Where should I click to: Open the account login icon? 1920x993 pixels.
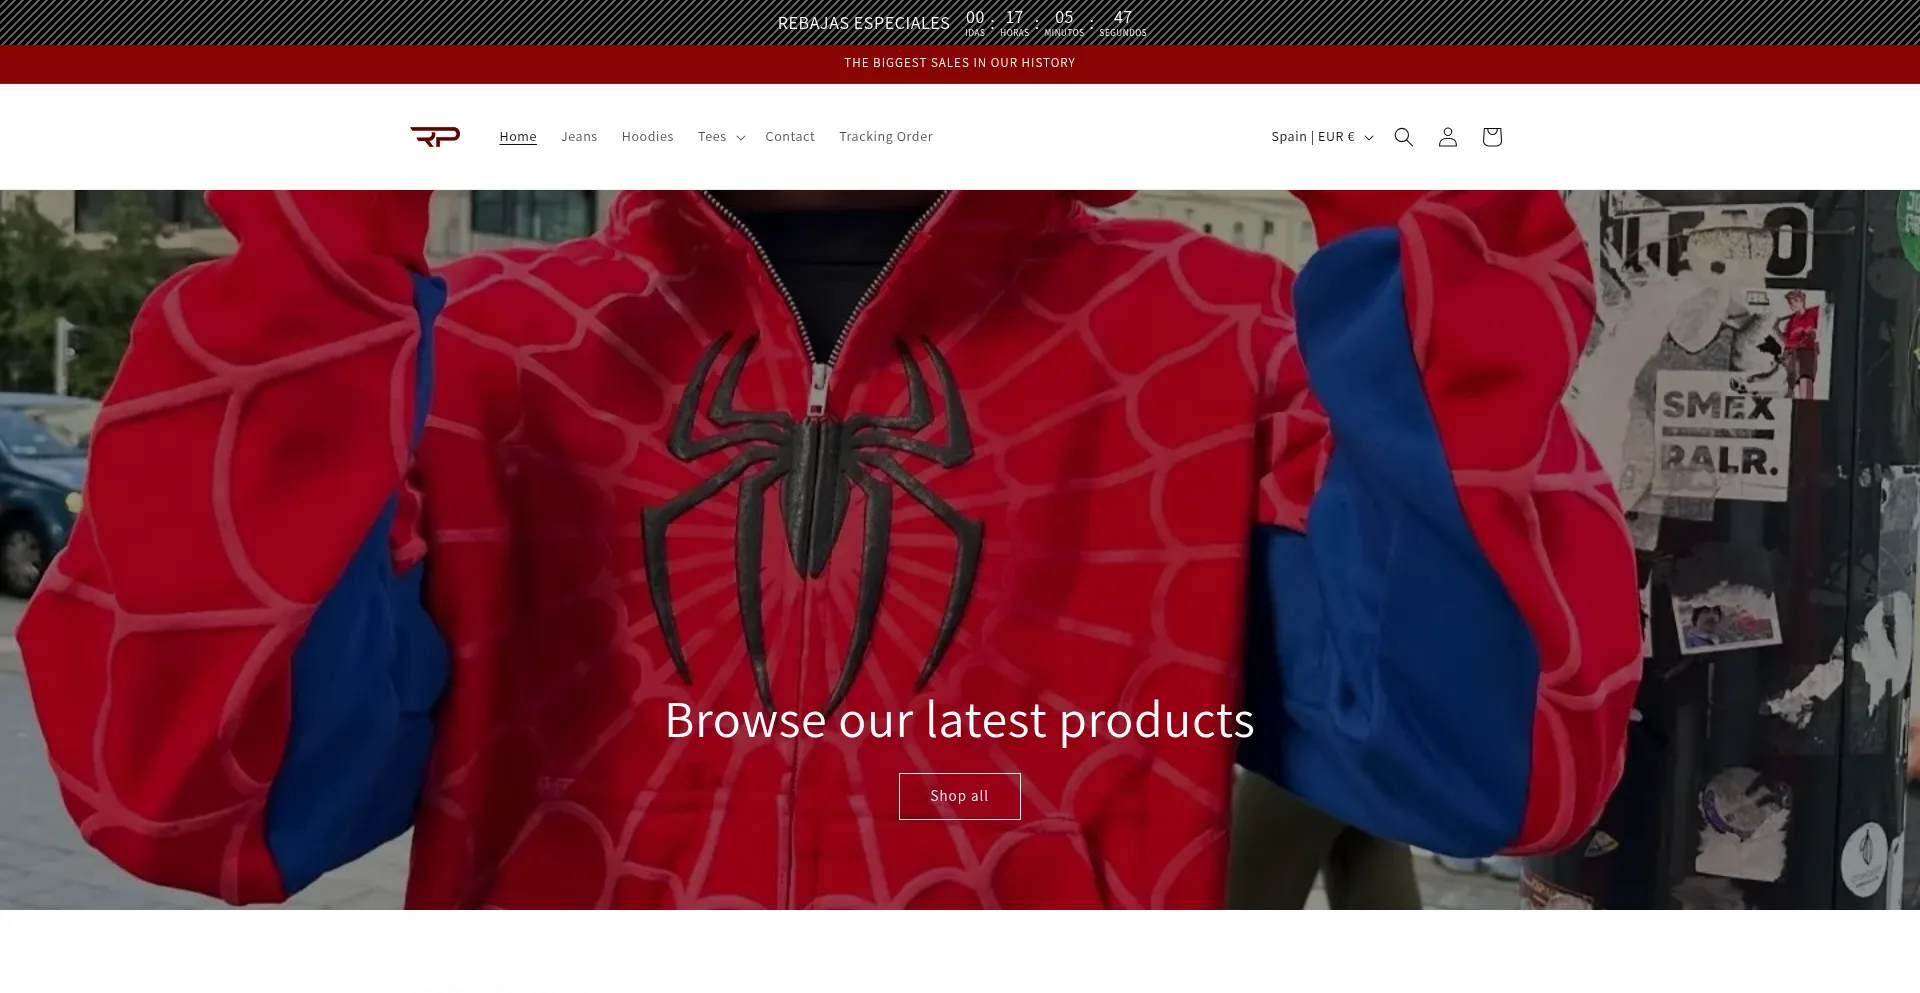click(x=1447, y=137)
